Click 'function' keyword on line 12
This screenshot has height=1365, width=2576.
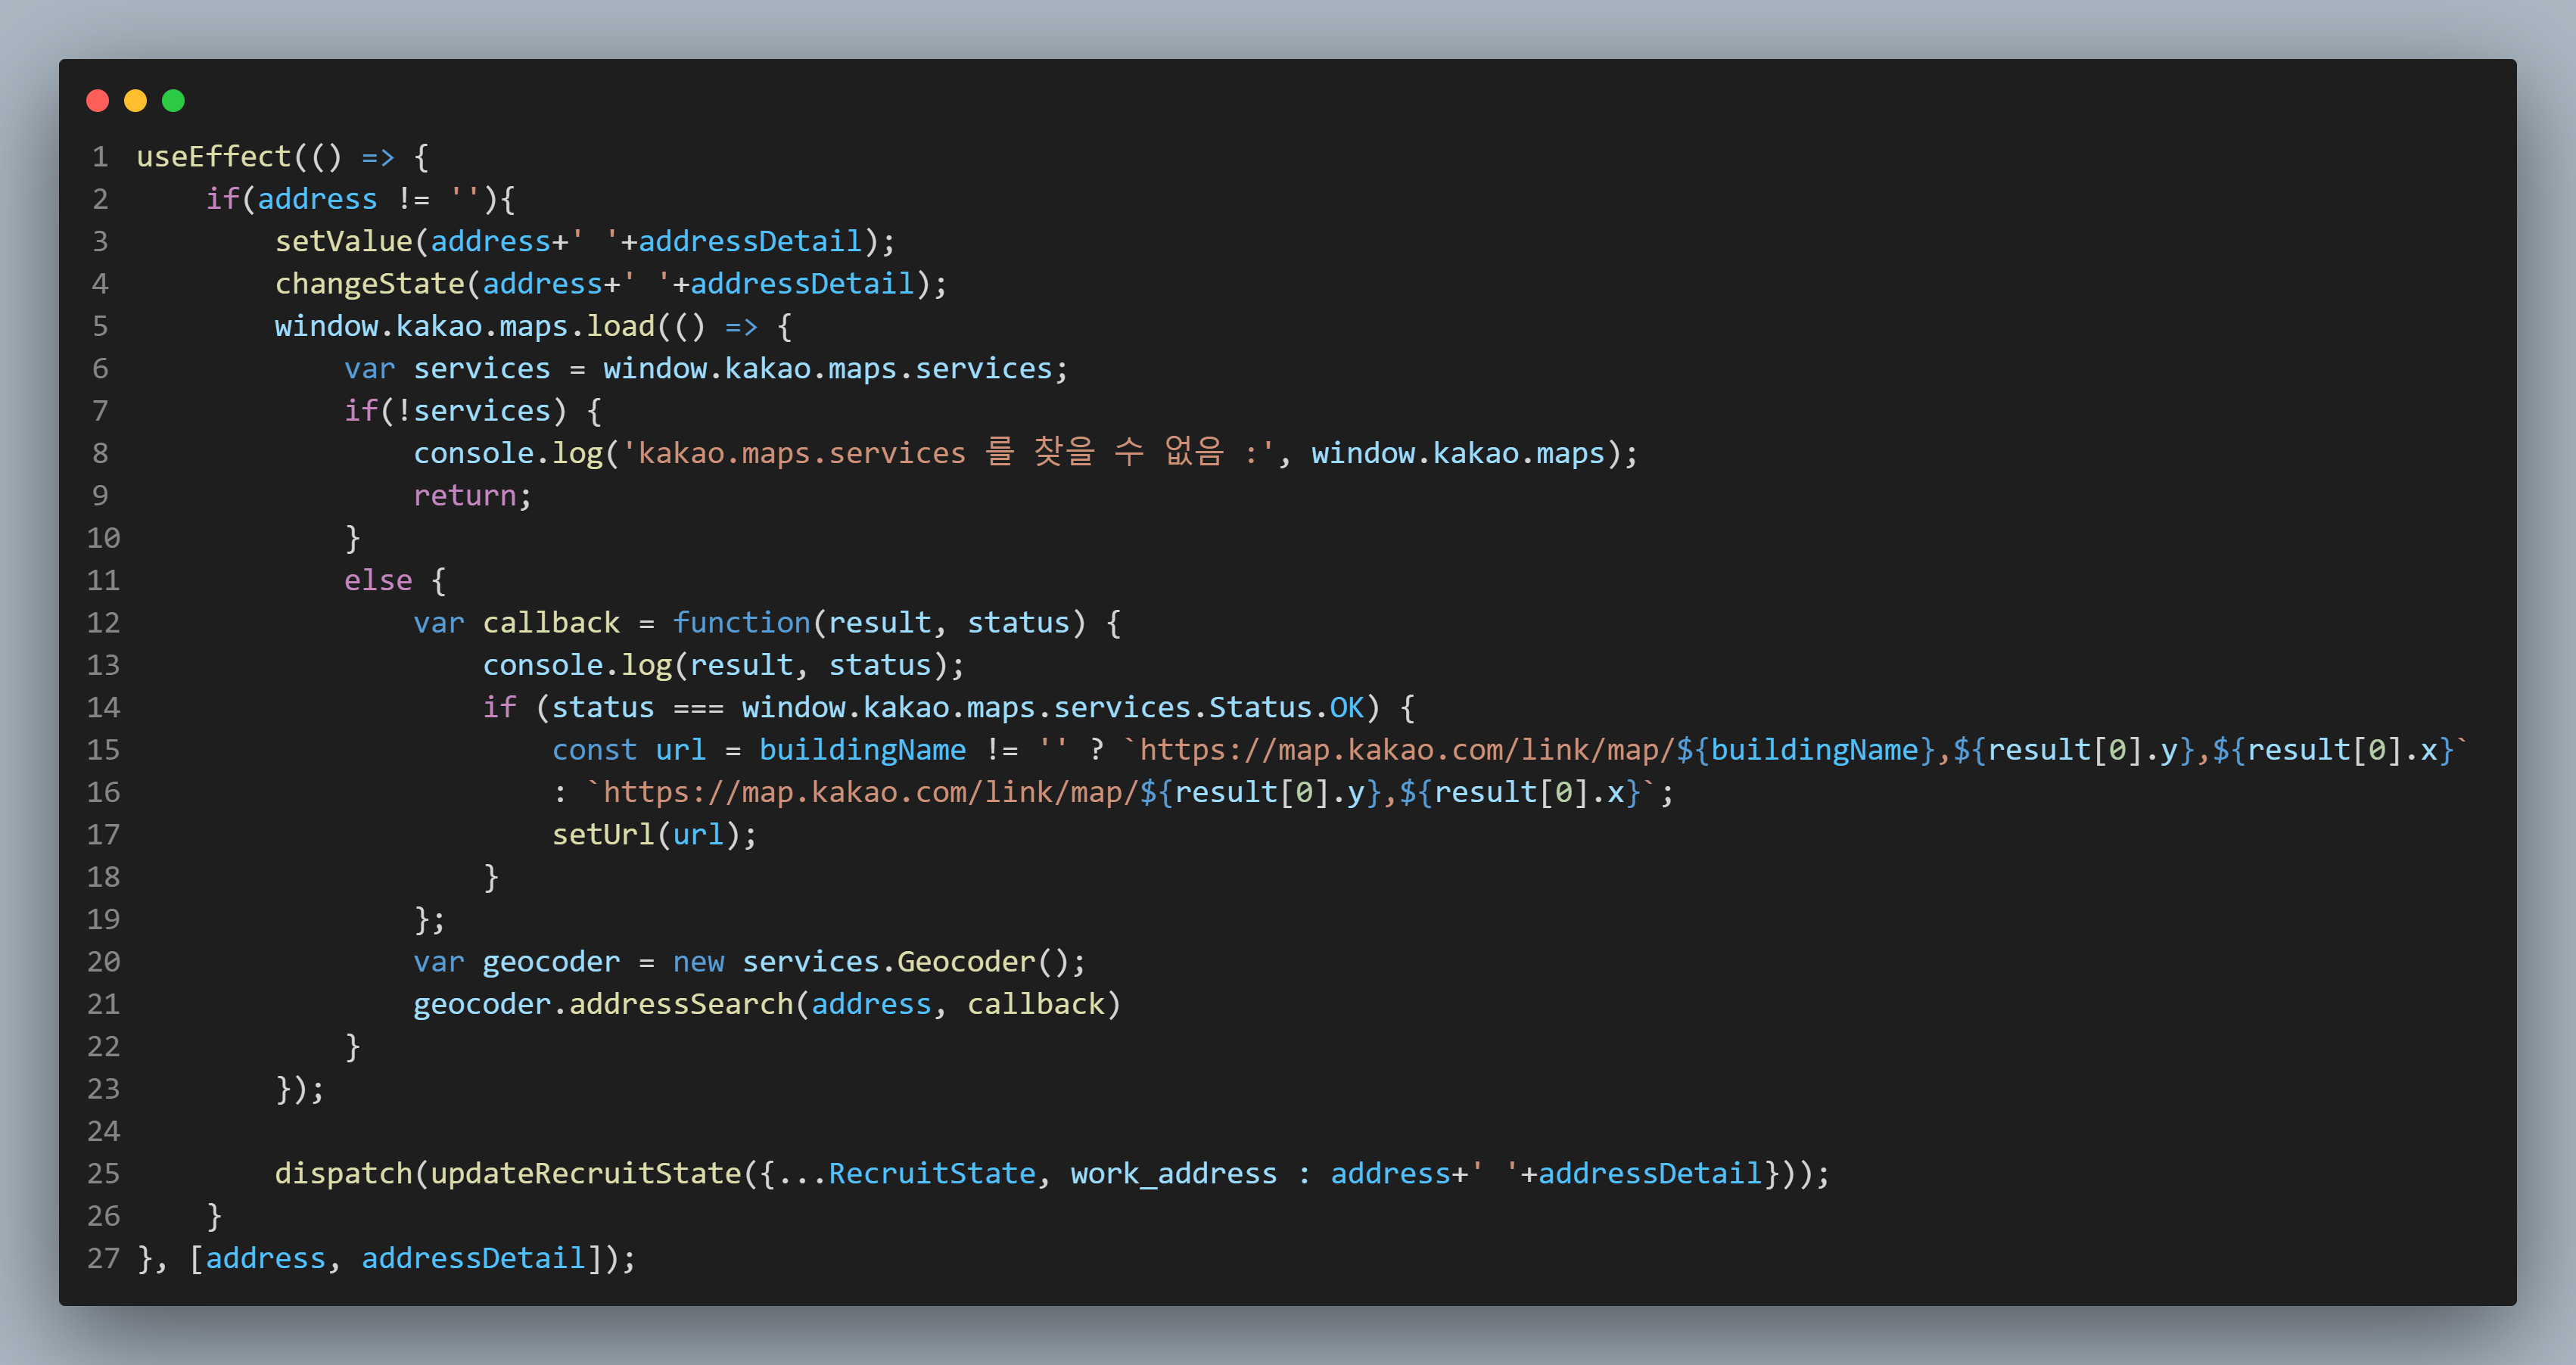tap(741, 623)
